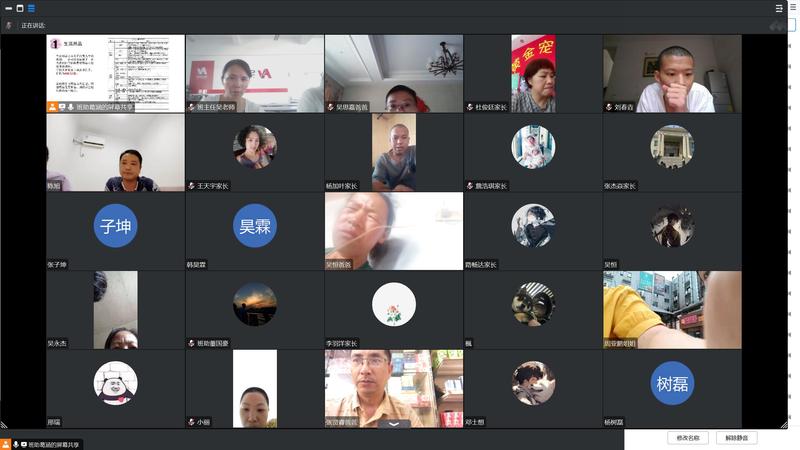Click microphone icon on screen share tile
The width and height of the screenshot is (800, 450).
click(x=70, y=106)
